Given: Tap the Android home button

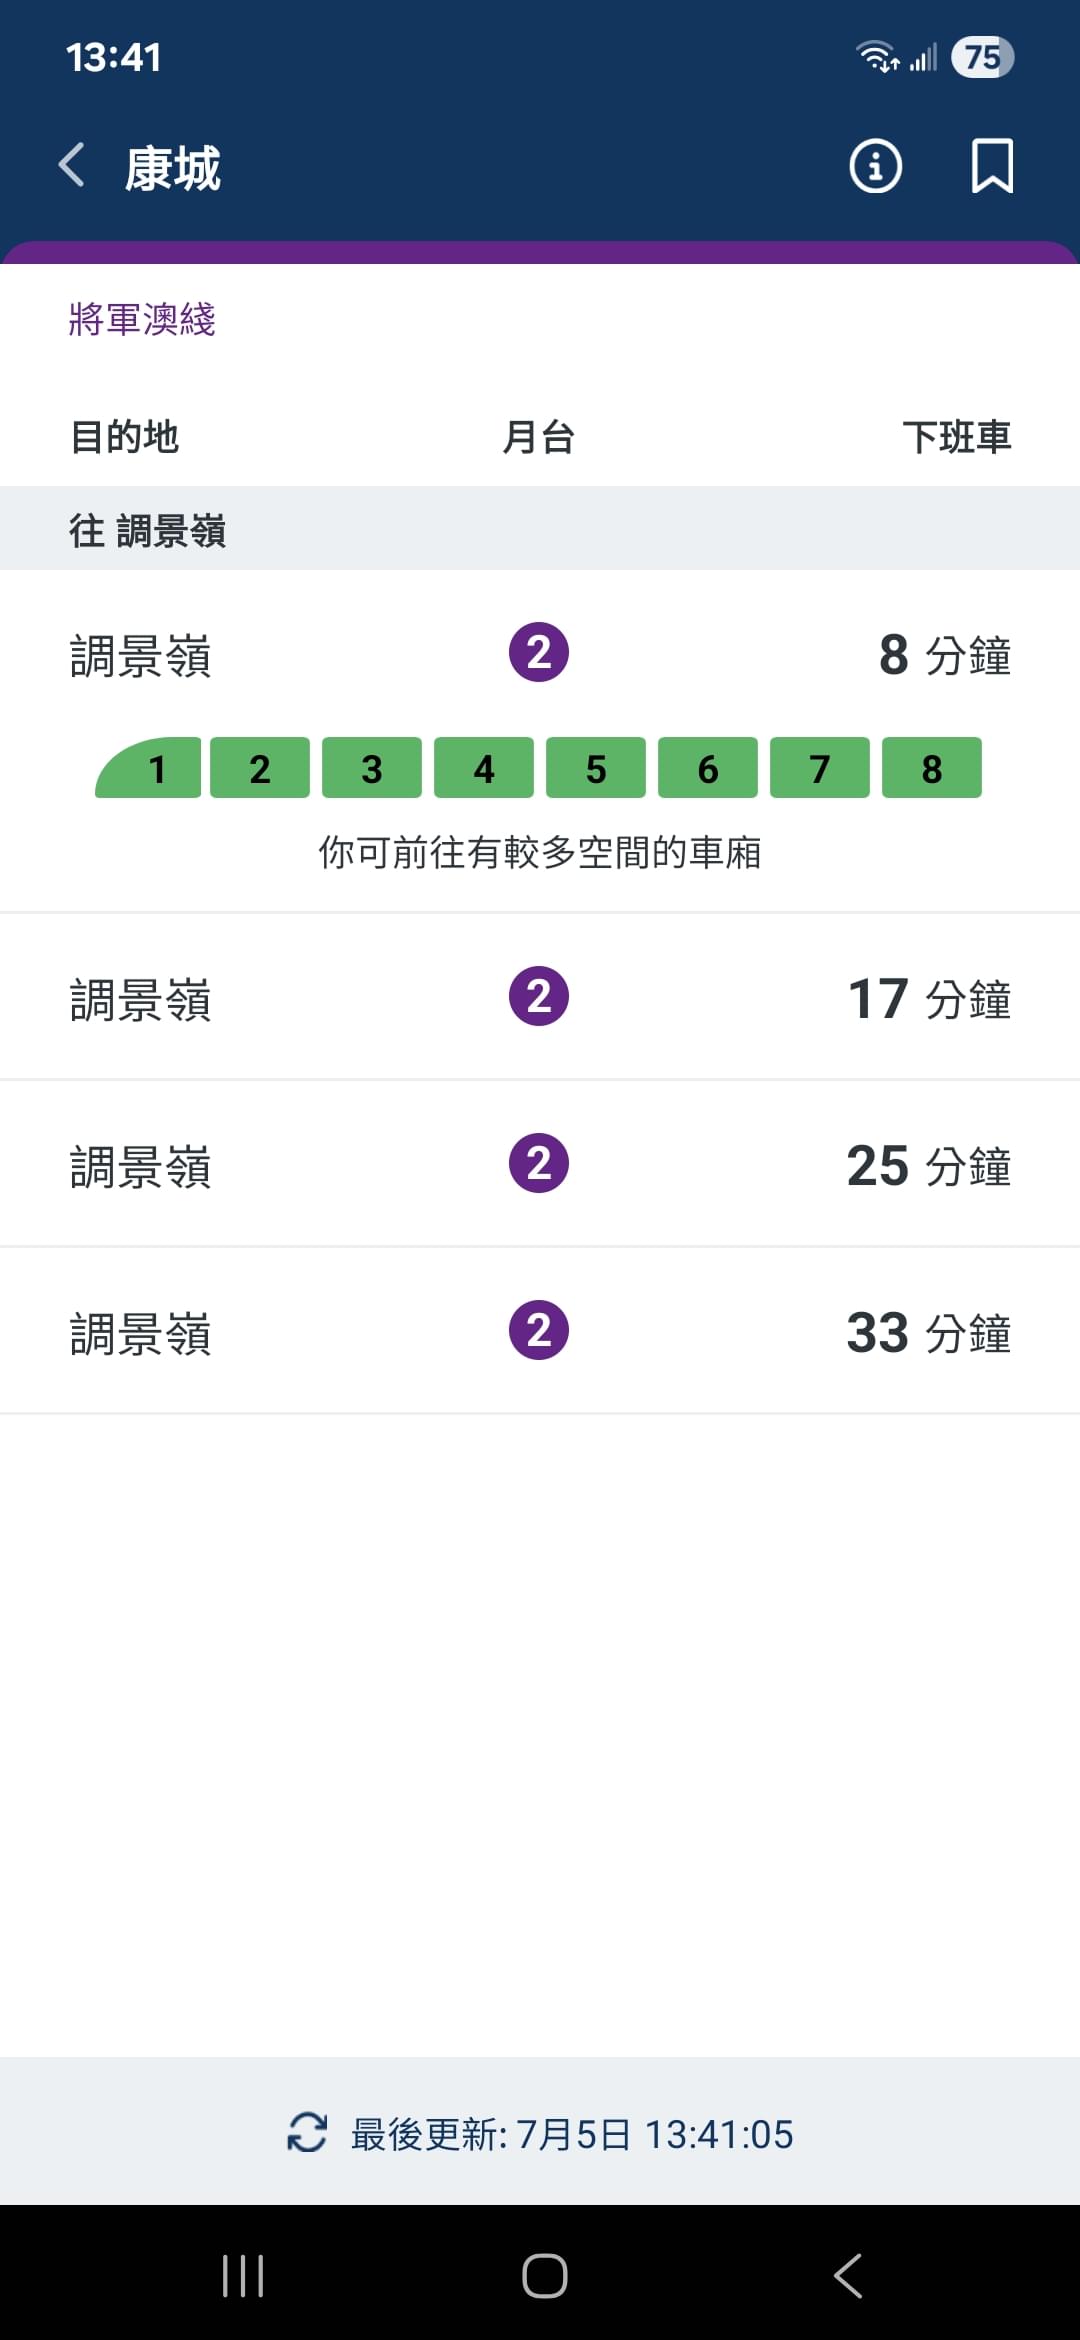Looking at the screenshot, I should pos(544,2276).
